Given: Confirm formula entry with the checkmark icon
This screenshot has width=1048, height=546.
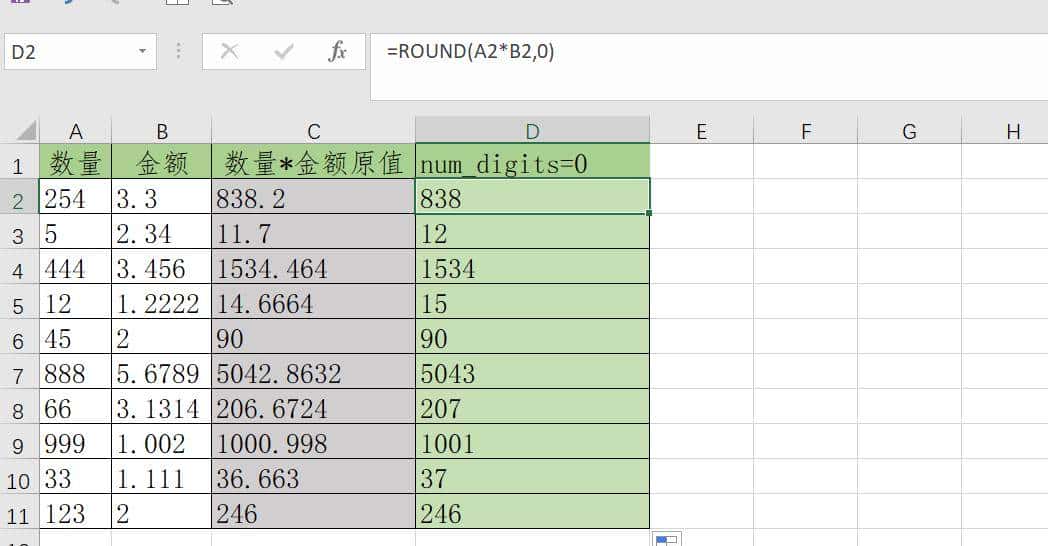Looking at the screenshot, I should (284, 51).
